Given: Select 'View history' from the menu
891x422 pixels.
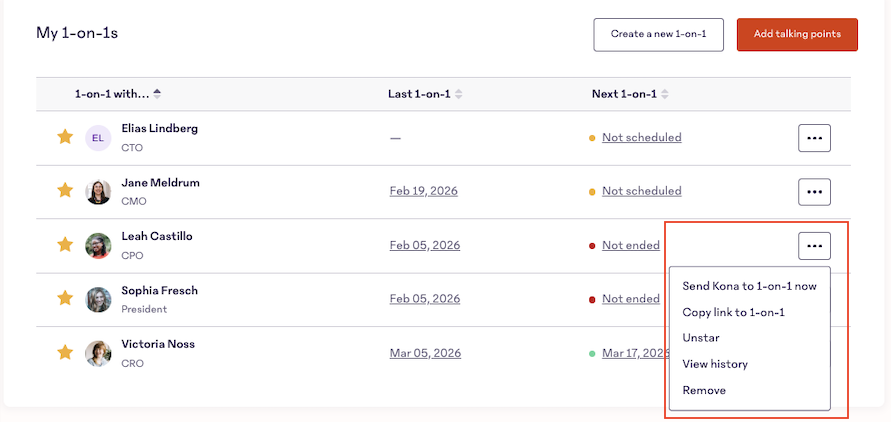Looking at the screenshot, I should click(715, 364).
